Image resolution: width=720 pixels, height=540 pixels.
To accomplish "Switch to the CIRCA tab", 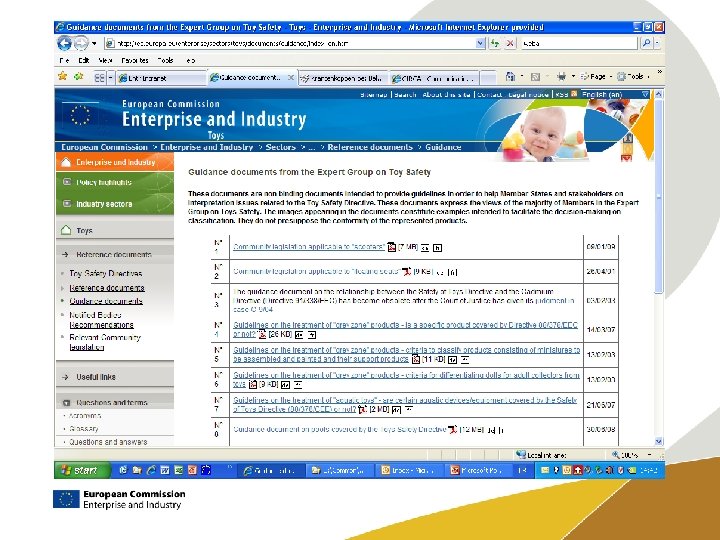I will (434, 78).
